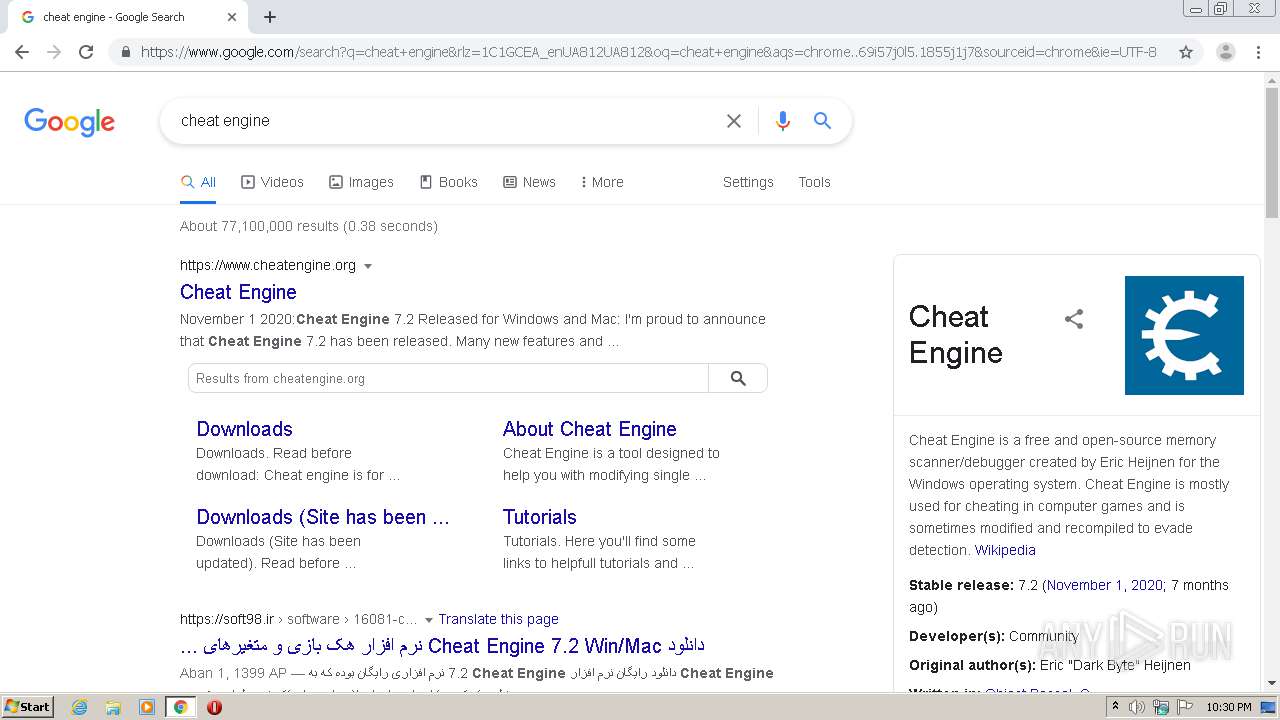1280x720 pixels.
Task: Open Downloads (Site has been ... sitelink
Action: pyautogui.click(x=323, y=517)
